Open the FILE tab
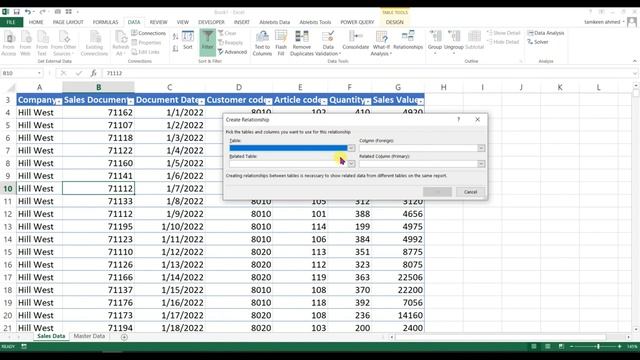 pyautogui.click(x=11, y=22)
